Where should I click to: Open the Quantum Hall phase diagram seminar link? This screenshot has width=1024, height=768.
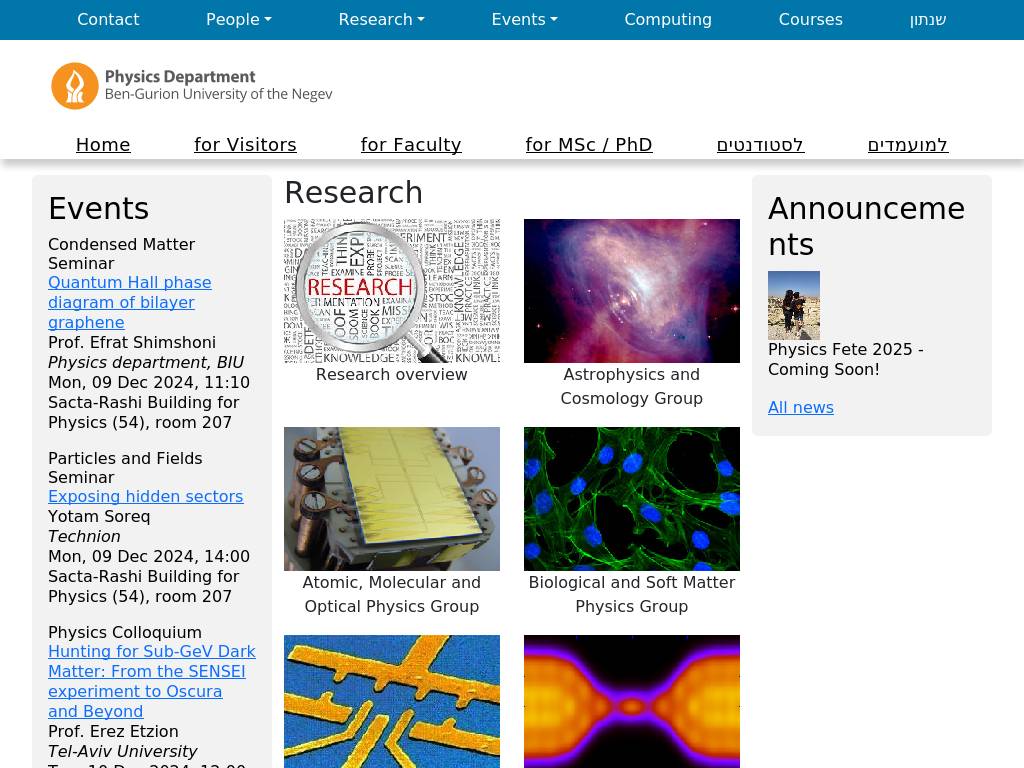click(129, 302)
